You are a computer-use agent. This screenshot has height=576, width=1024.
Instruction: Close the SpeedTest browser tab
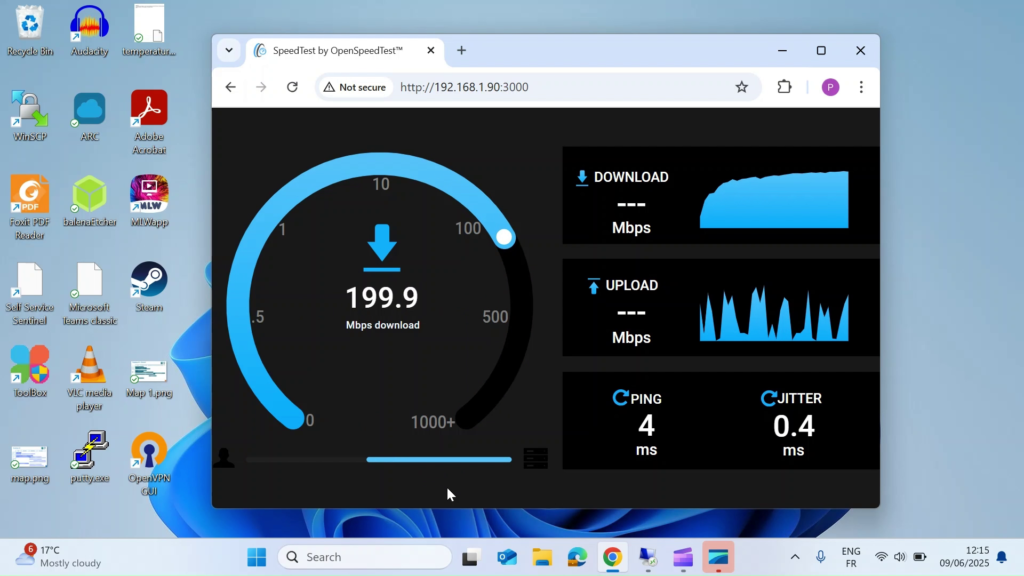point(430,50)
